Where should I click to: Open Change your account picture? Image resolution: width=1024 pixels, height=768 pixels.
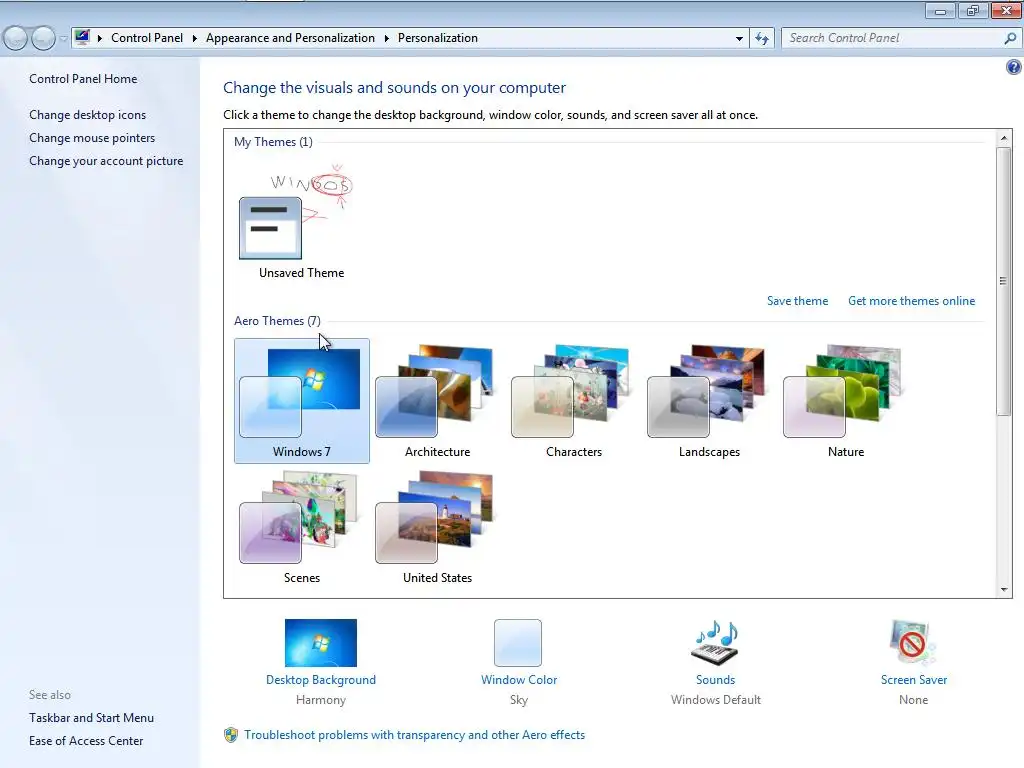point(106,161)
